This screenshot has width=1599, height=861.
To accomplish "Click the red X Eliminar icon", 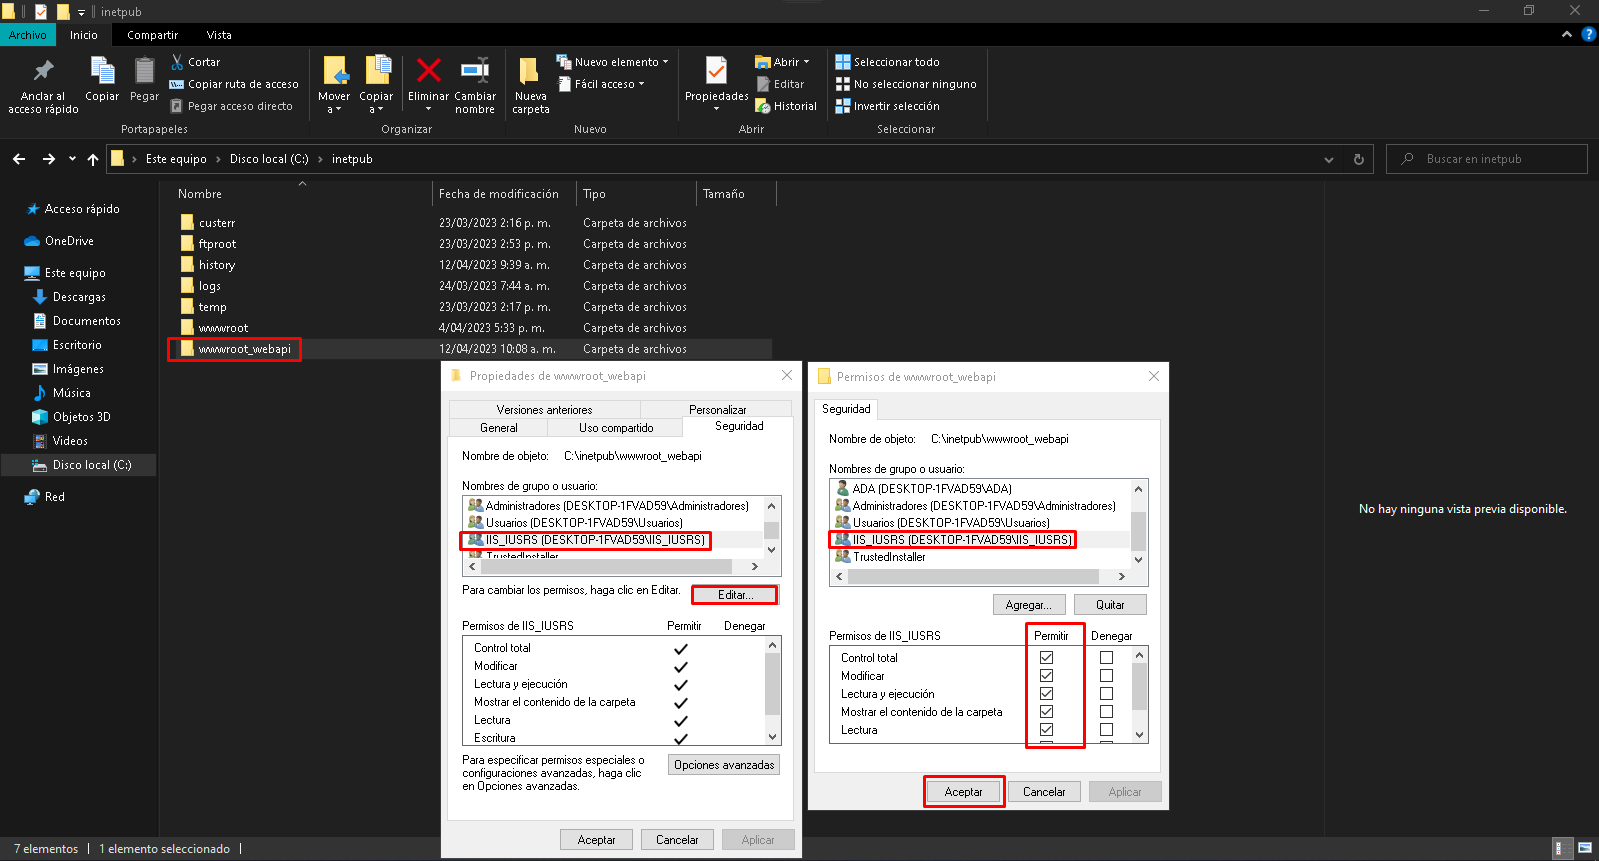I will click(428, 71).
